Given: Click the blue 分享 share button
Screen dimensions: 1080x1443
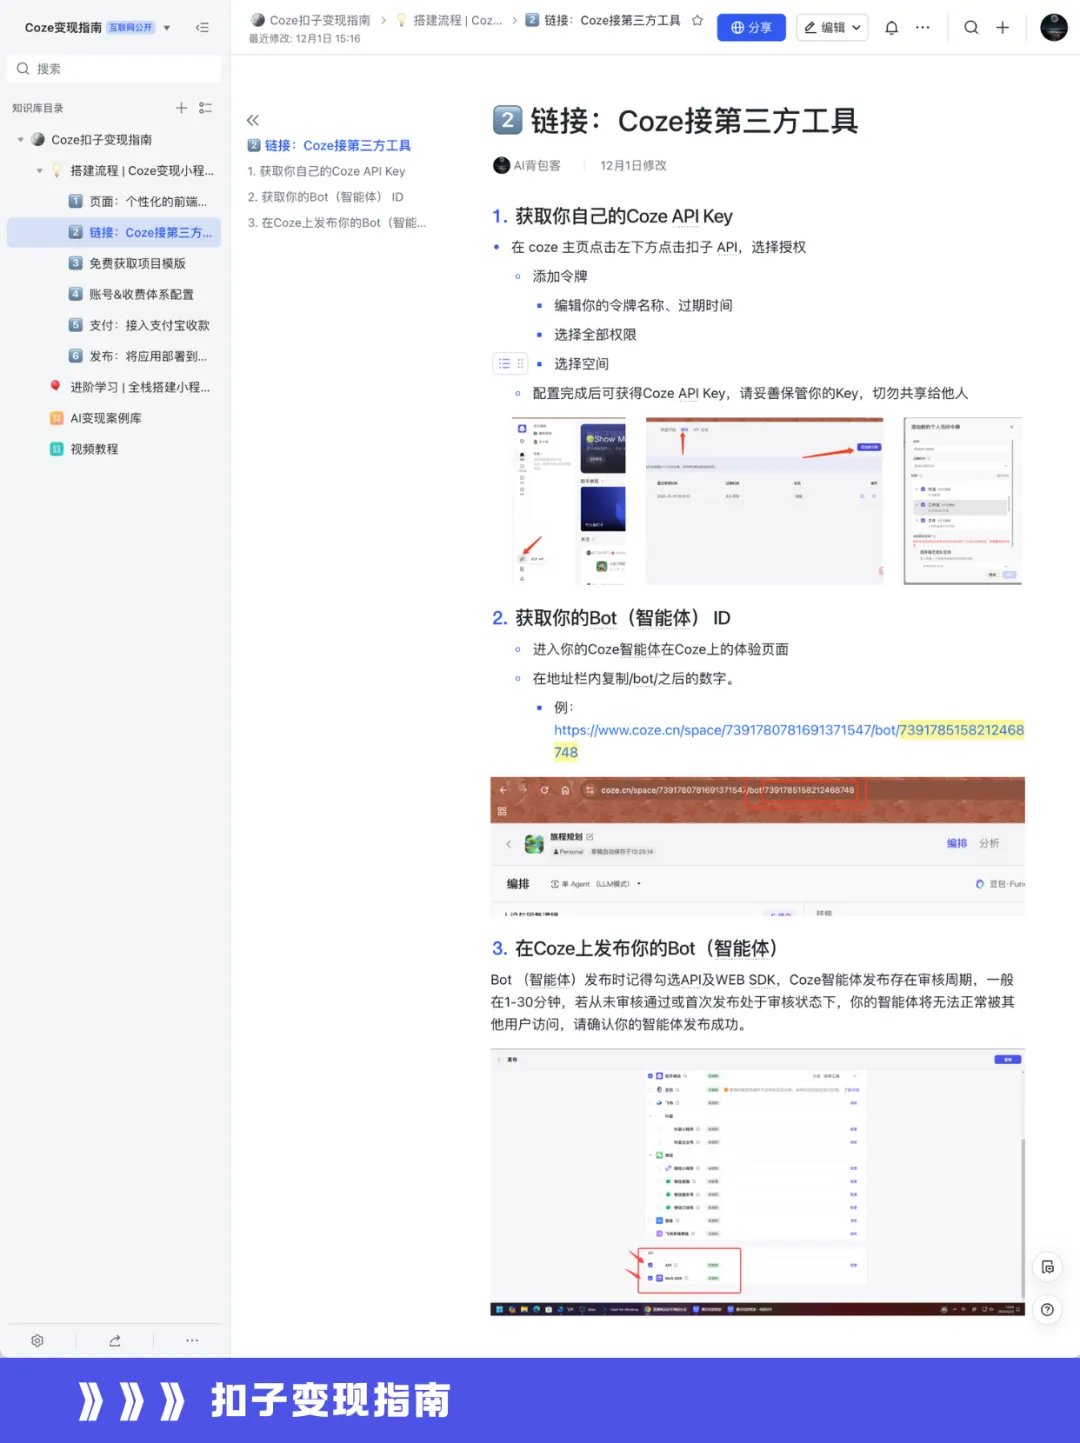Looking at the screenshot, I should (x=751, y=28).
